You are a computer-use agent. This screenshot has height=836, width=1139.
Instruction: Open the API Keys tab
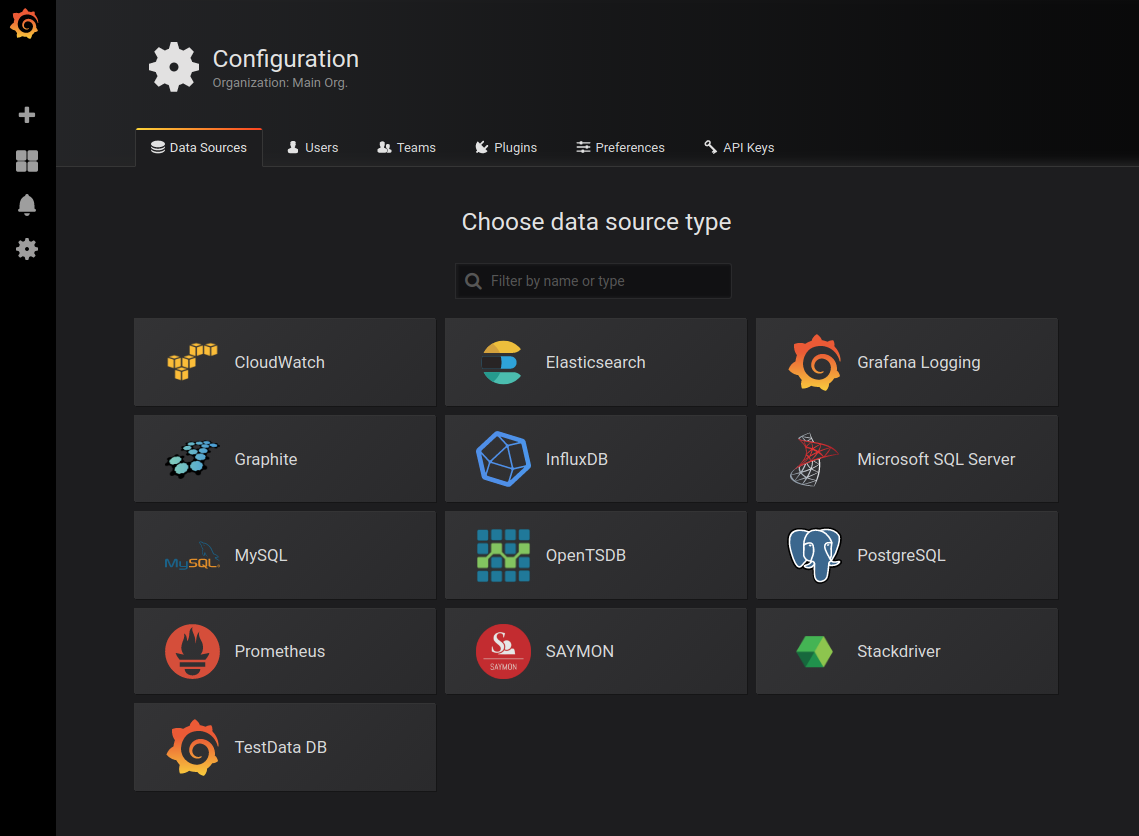pos(739,147)
